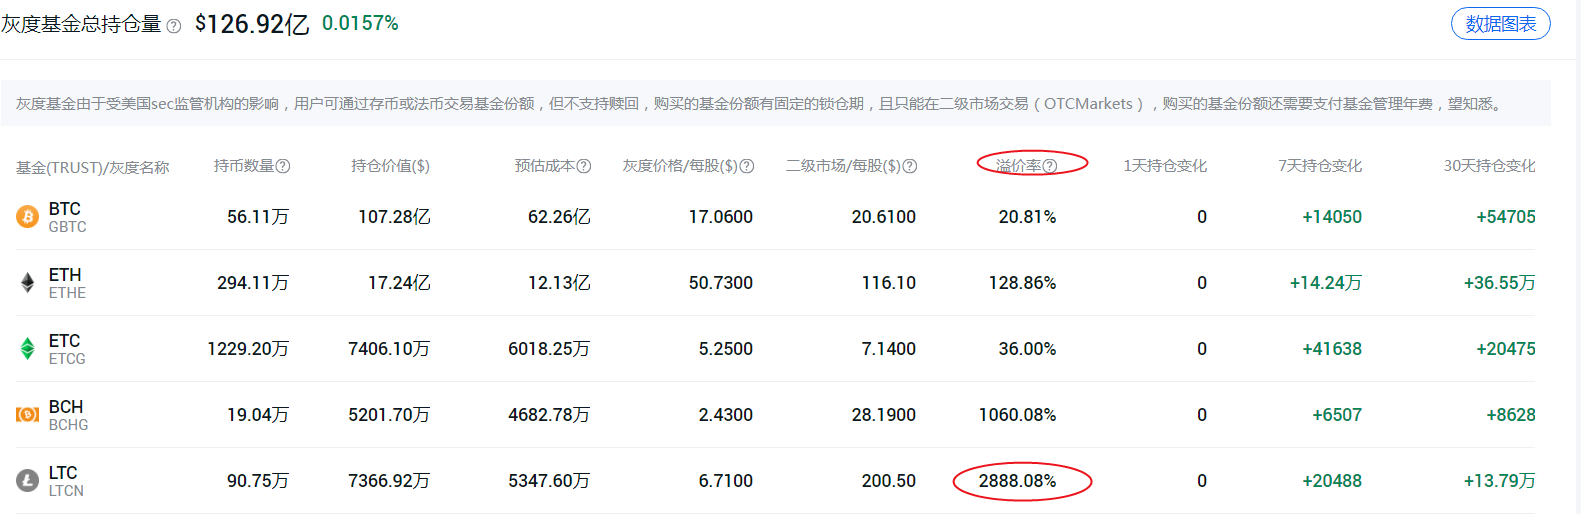
Task: Click the Litecoin LTC coin icon
Action: (28, 480)
